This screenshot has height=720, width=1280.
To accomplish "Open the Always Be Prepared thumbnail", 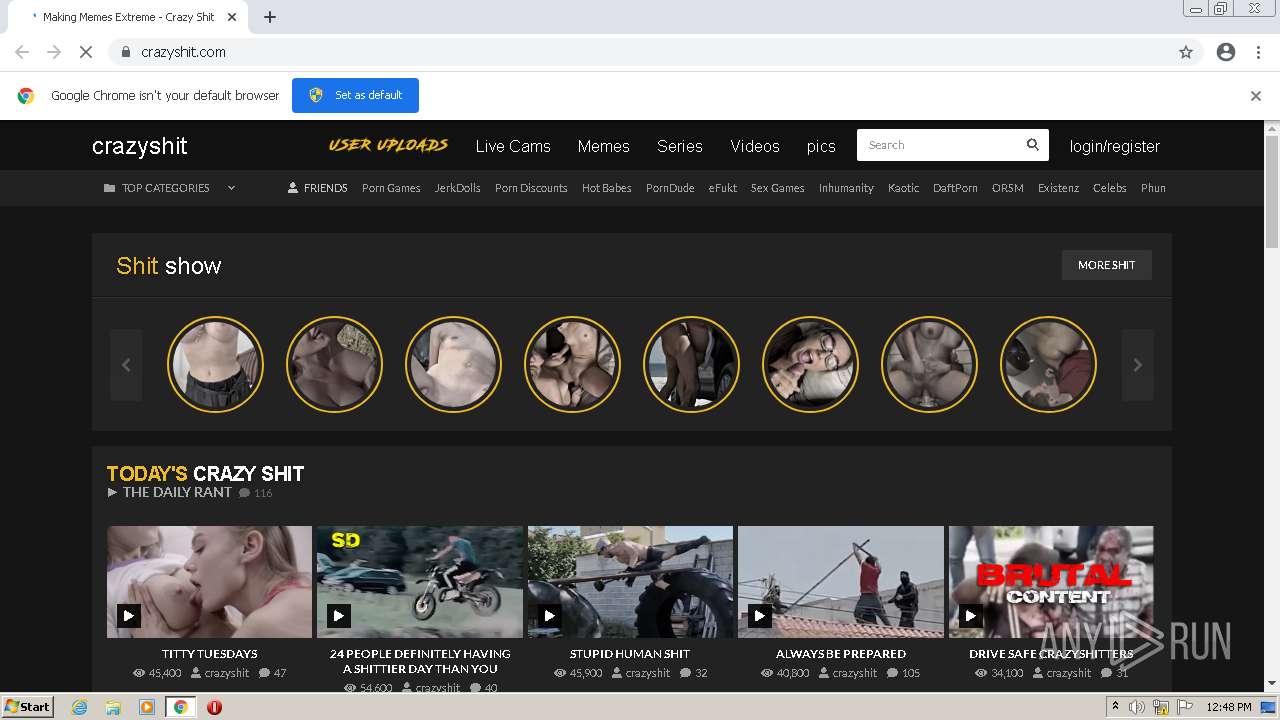I will pyautogui.click(x=841, y=582).
